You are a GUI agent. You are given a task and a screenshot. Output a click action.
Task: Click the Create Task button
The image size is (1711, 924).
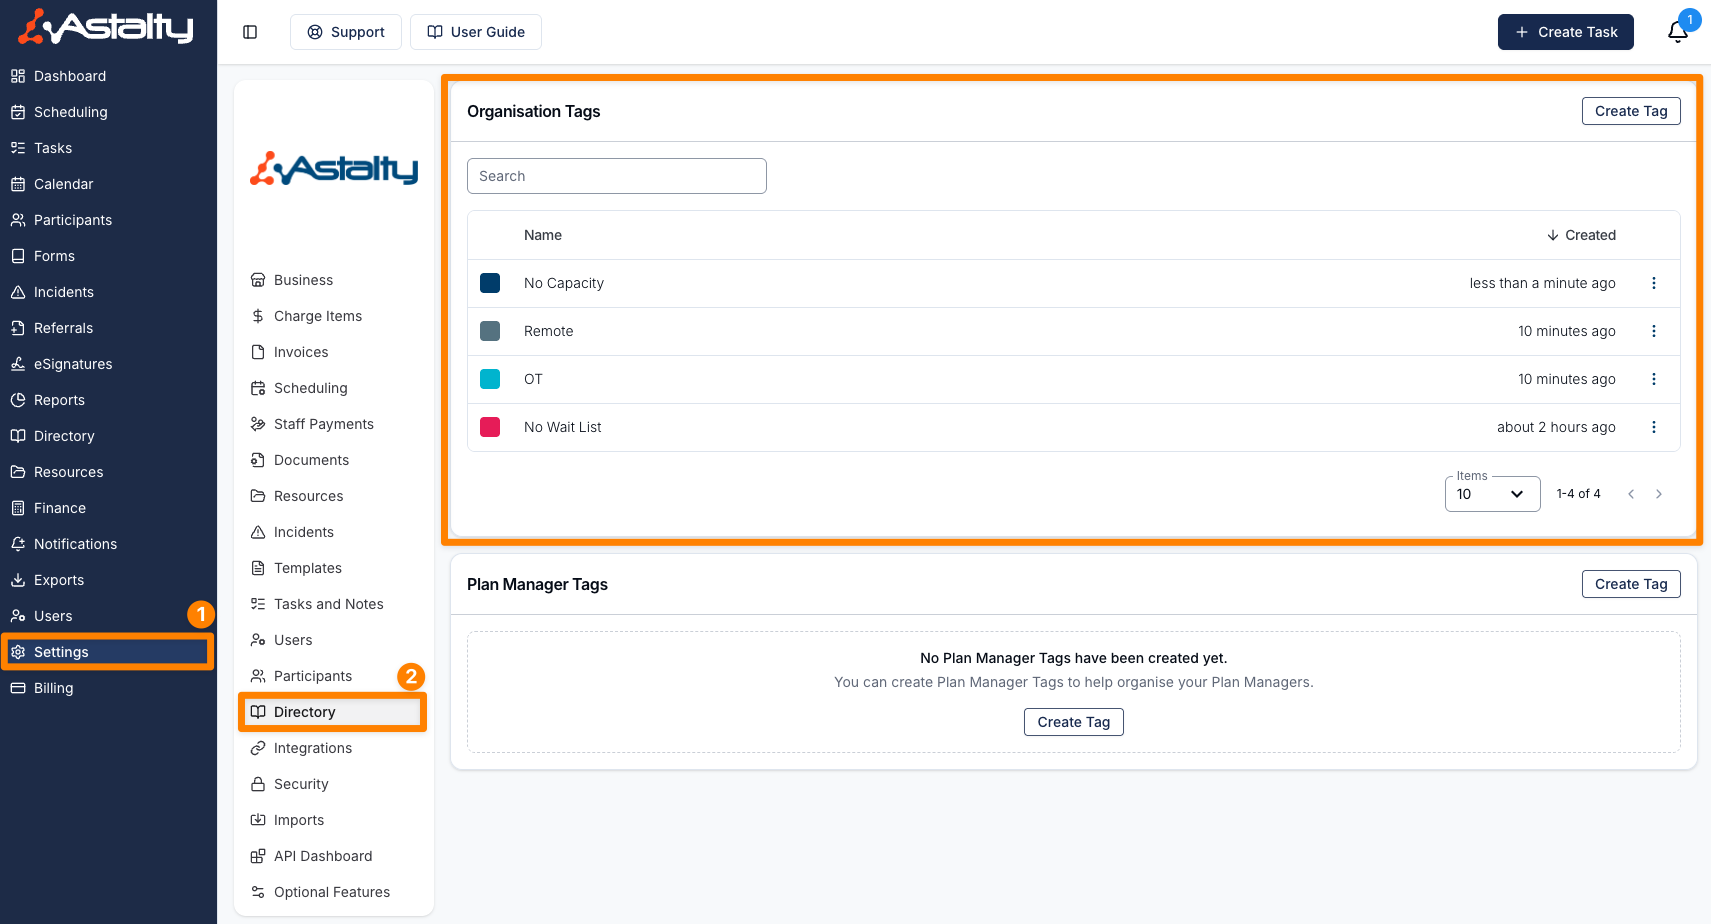pyautogui.click(x=1565, y=32)
